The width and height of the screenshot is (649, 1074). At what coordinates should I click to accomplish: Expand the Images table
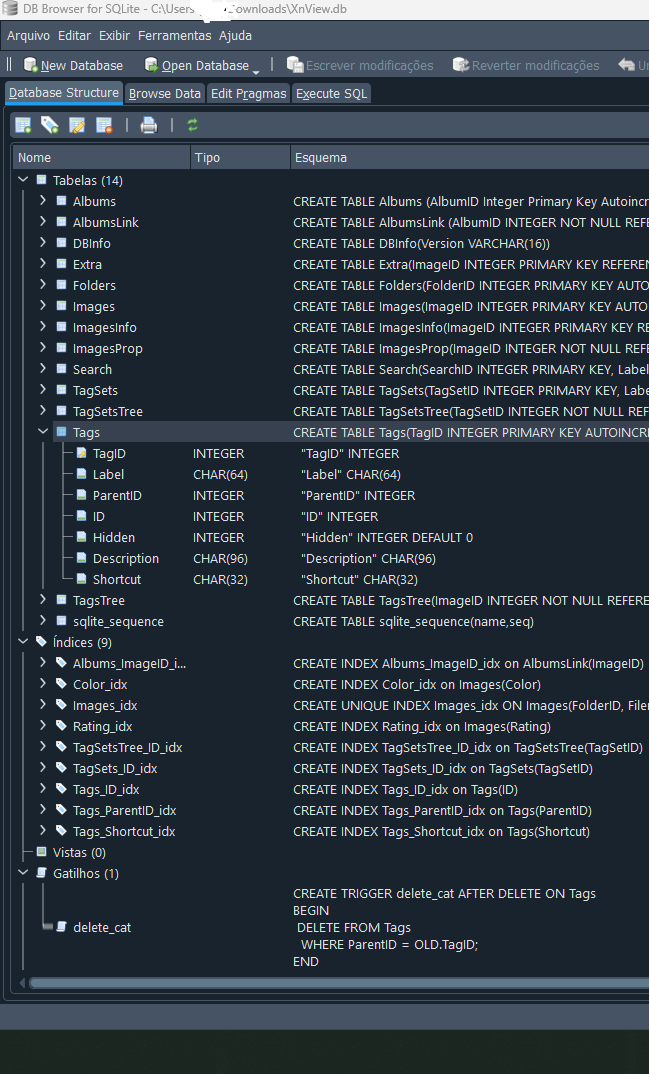coord(43,305)
